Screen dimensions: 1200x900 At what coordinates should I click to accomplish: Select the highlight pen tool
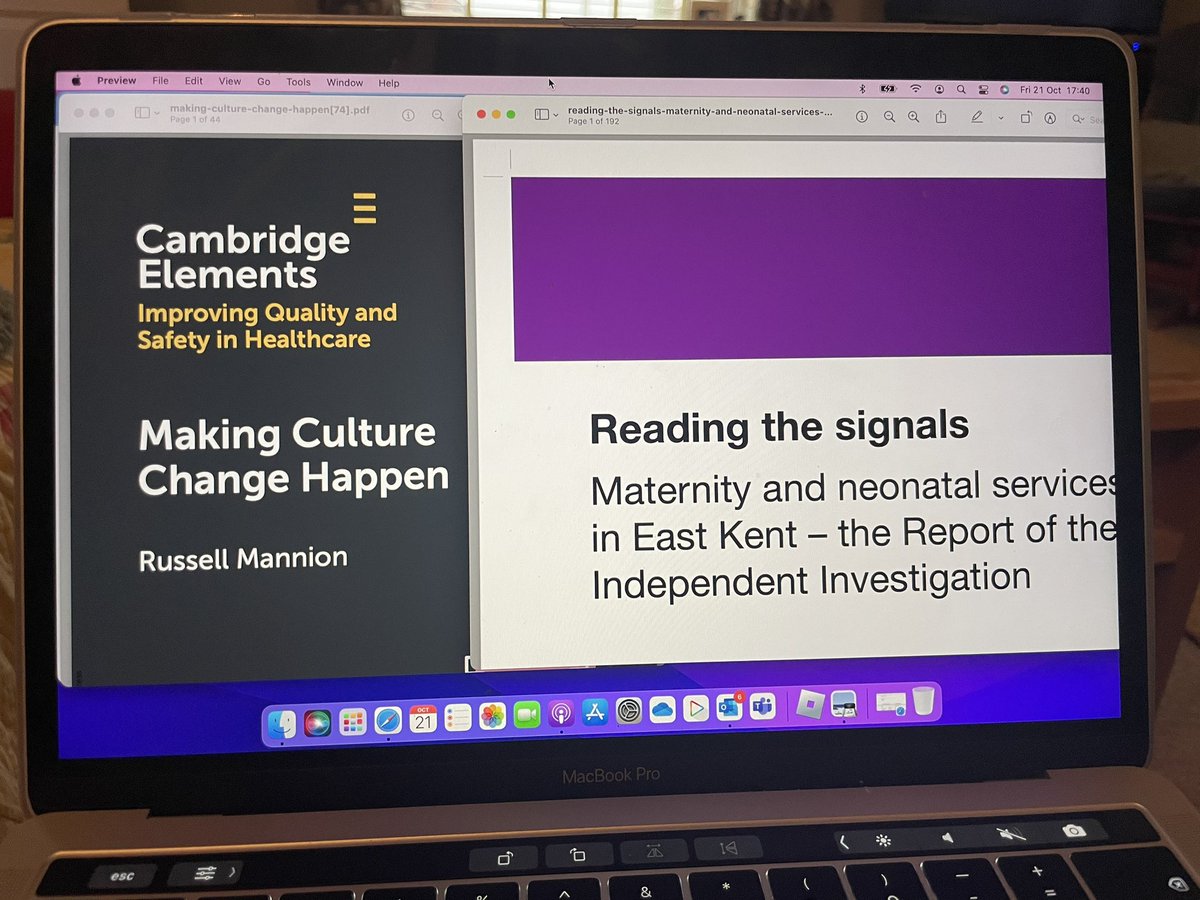point(977,117)
